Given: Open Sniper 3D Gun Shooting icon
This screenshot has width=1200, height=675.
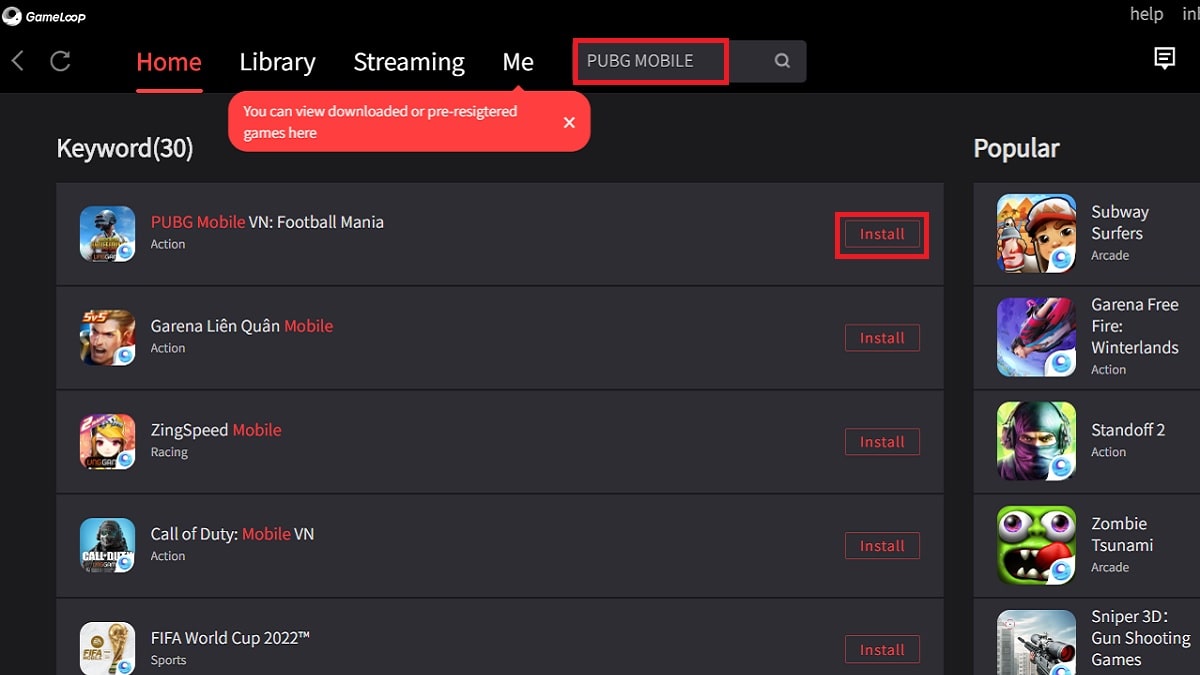Looking at the screenshot, I should tap(1036, 642).
